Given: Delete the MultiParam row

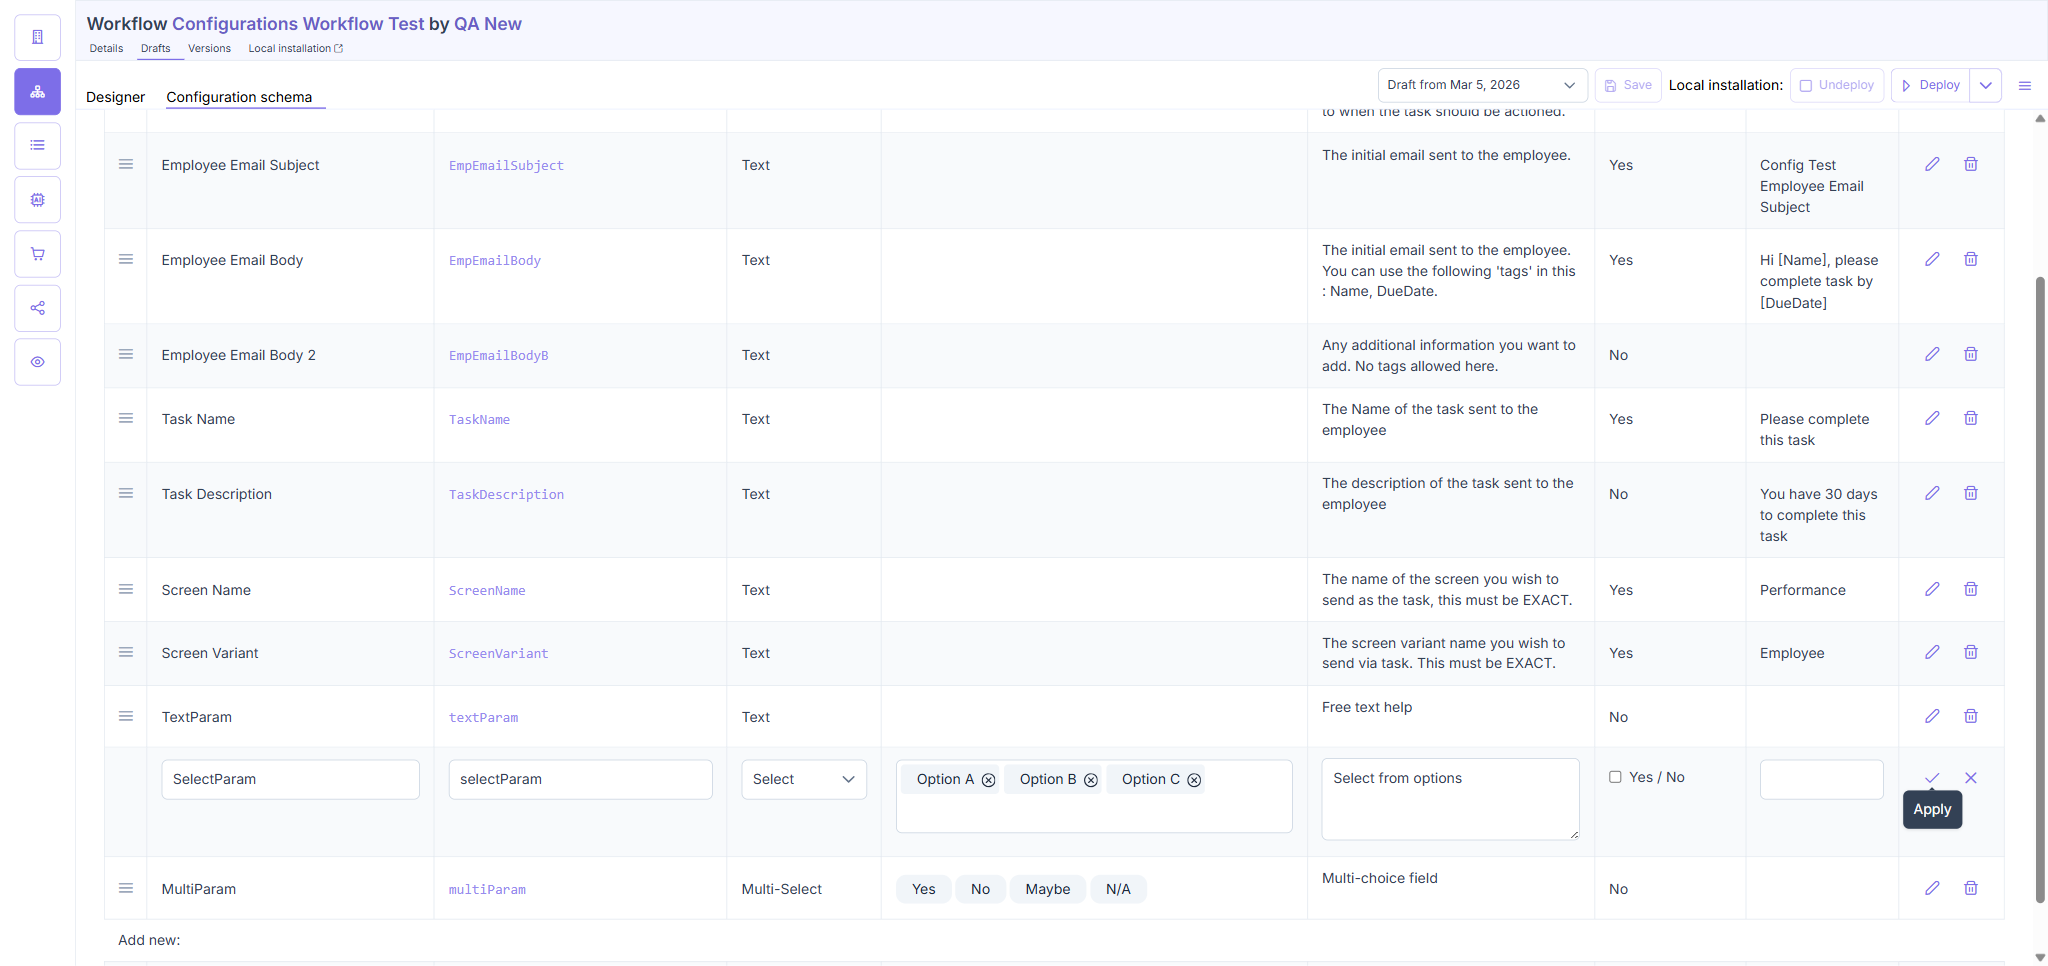Looking at the screenshot, I should tap(1970, 888).
